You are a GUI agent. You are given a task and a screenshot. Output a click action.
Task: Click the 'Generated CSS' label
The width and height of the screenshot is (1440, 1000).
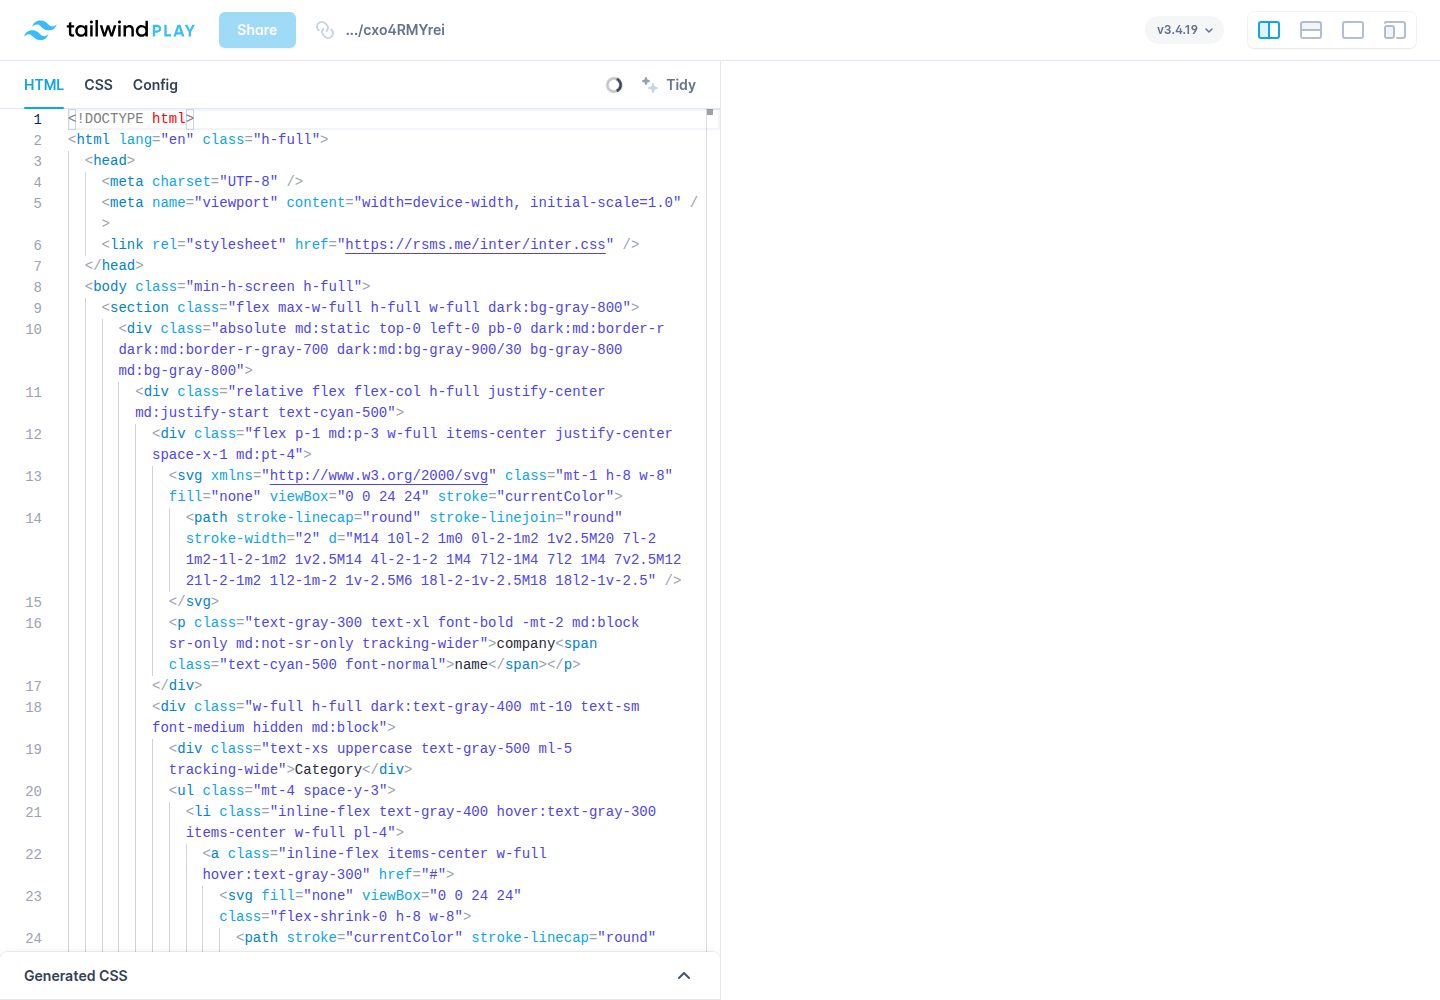tap(76, 976)
